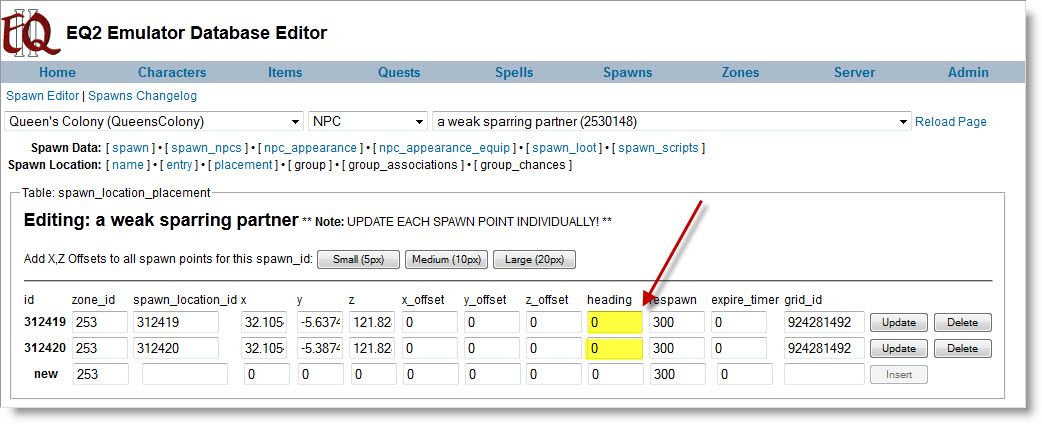1042x424 pixels.
Task: Expand the NPC spawn type dropdown
Action: [368, 122]
